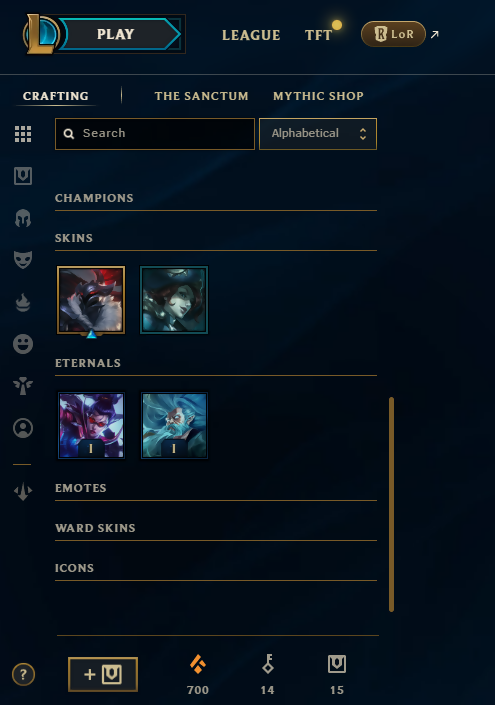Select the Zilean eternals thumbnail
The height and width of the screenshot is (705, 495).
pos(174,425)
